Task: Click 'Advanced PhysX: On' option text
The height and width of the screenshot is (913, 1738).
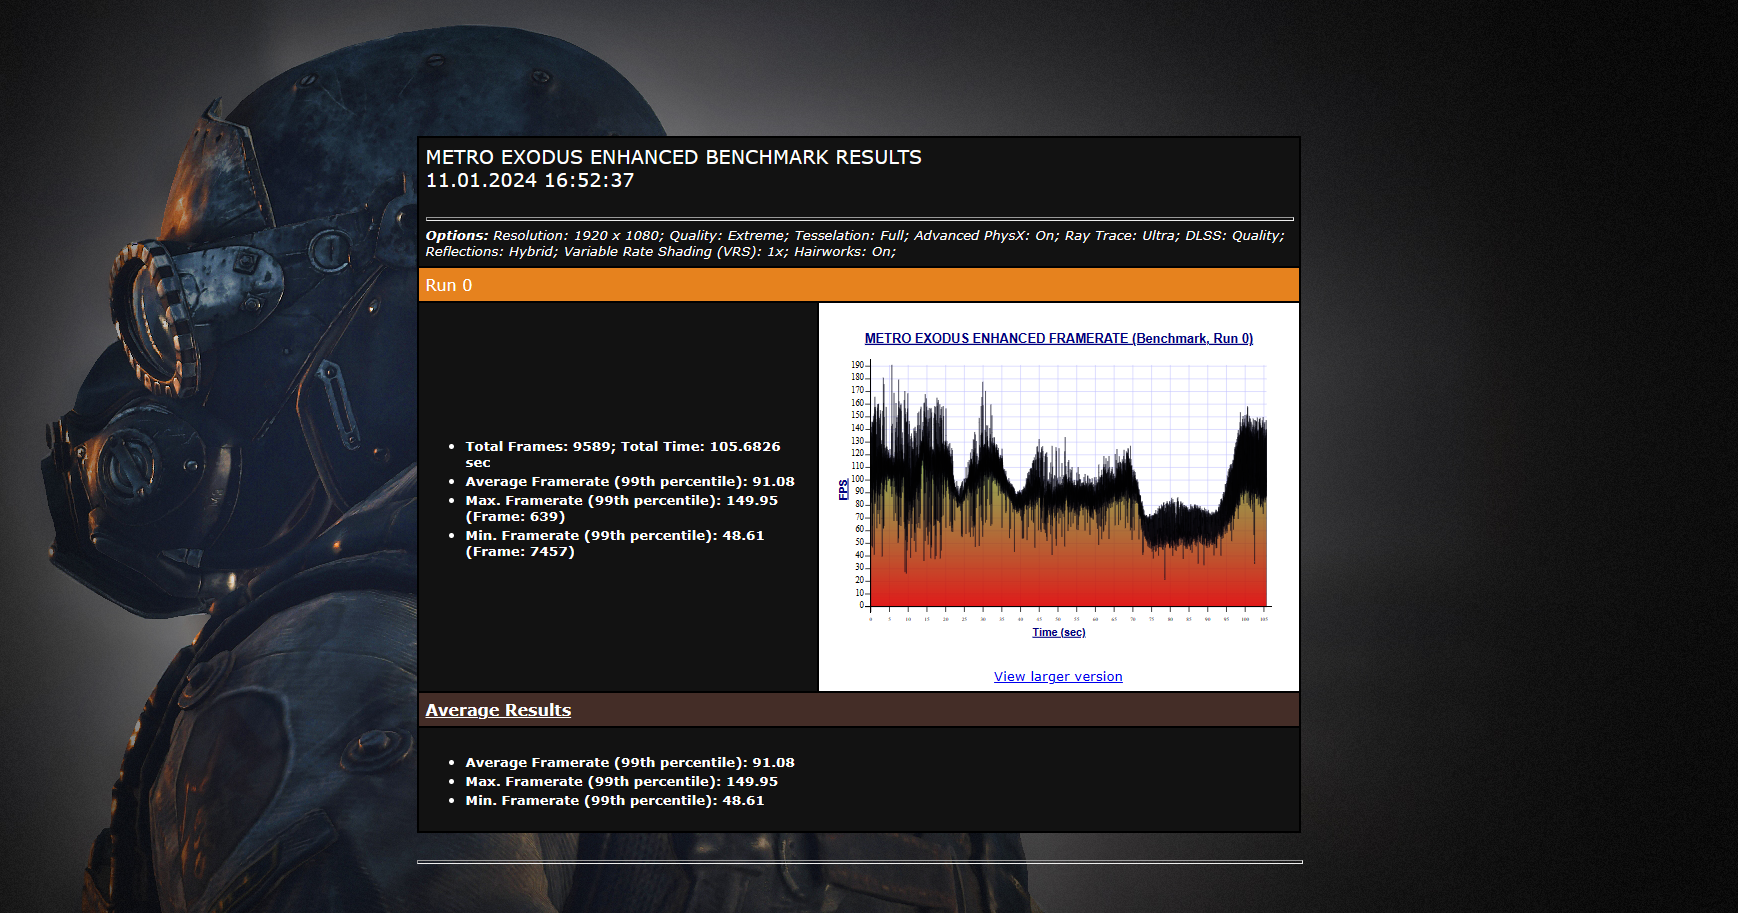Action: point(986,236)
